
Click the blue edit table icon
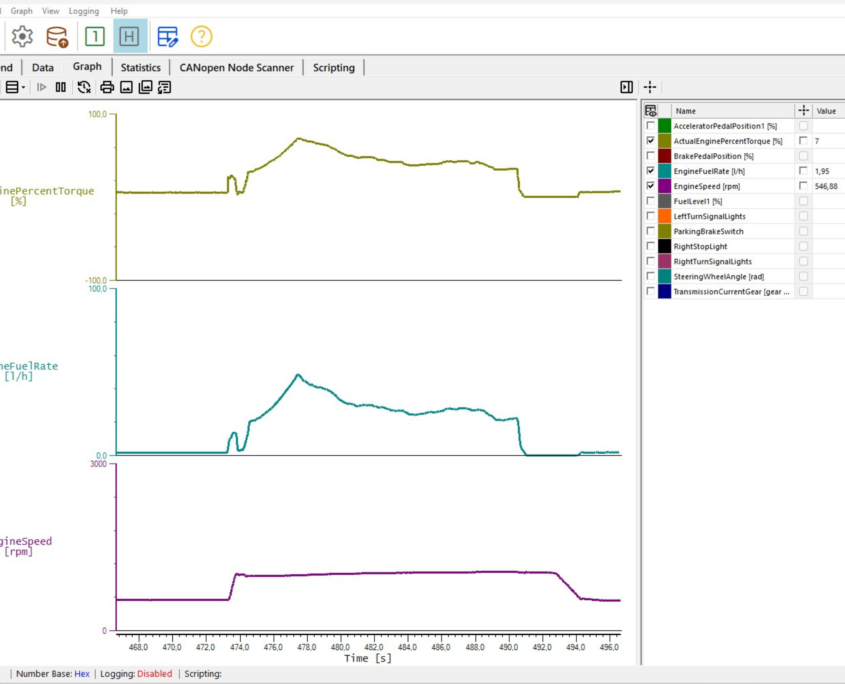[167, 37]
